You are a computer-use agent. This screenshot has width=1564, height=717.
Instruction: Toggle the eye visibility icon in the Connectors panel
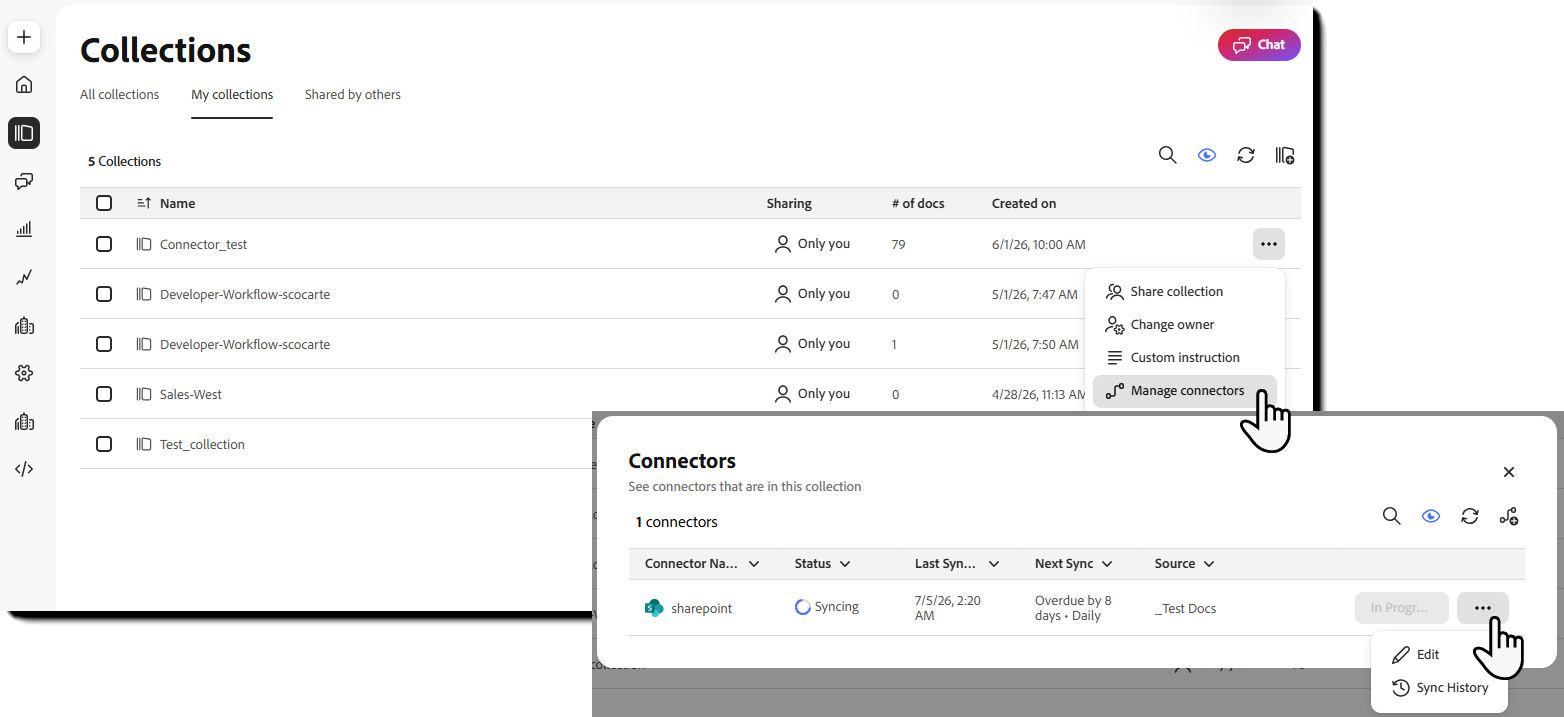point(1431,516)
